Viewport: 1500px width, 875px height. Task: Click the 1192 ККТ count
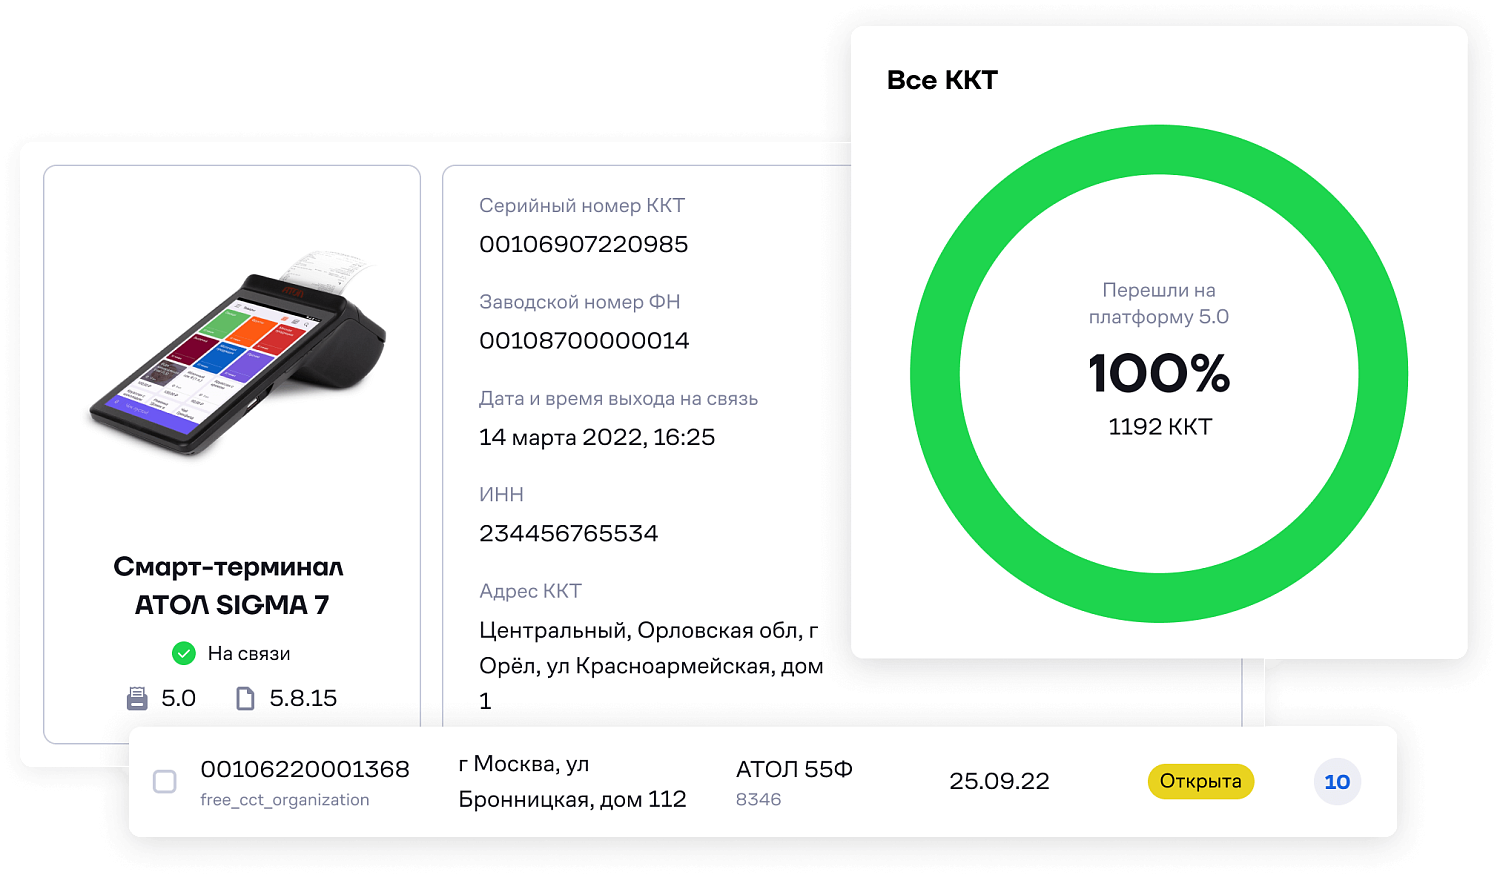1160,427
